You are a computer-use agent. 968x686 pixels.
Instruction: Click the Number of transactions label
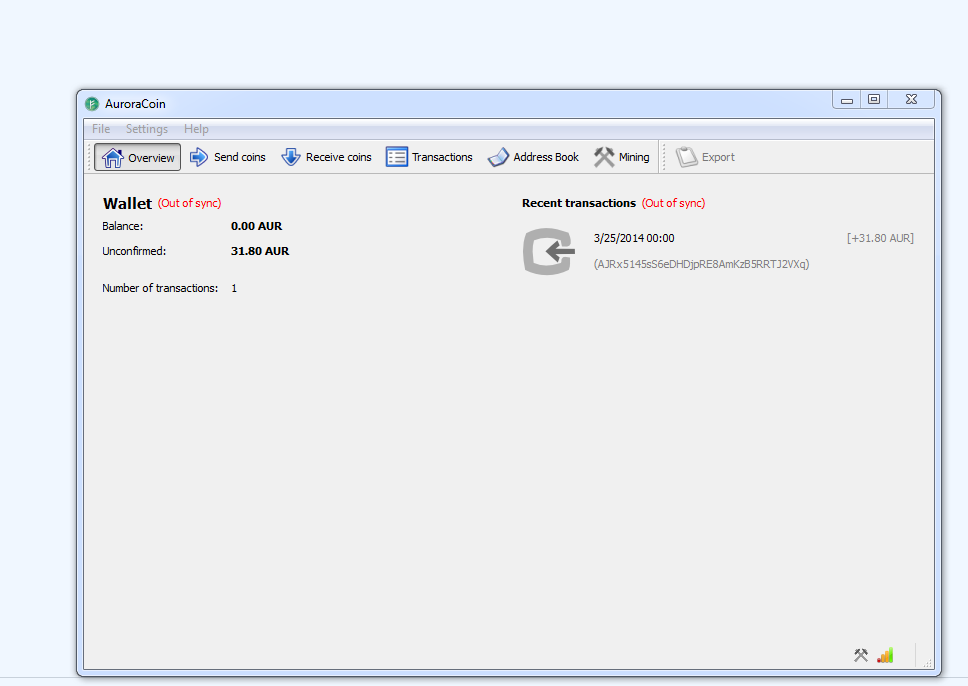coord(160,288)
